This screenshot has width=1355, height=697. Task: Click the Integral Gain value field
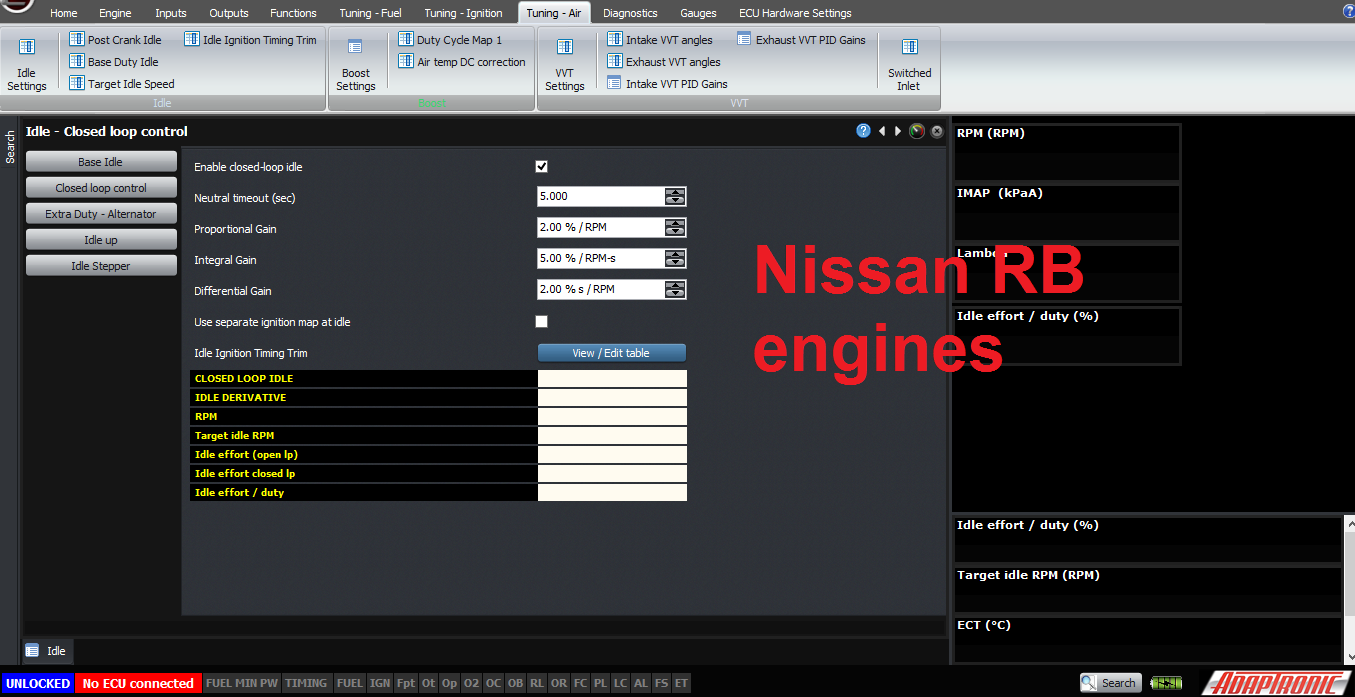[601, 259]
